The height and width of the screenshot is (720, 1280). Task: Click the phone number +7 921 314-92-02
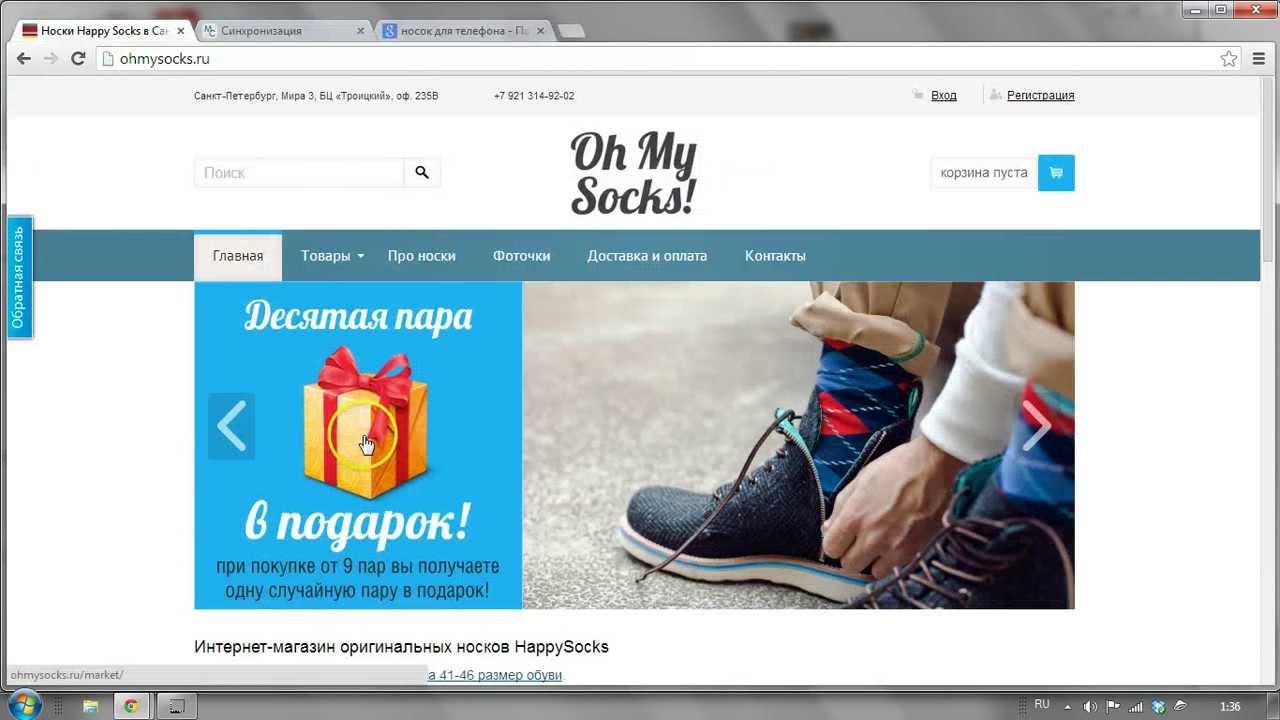(x=534, y=96)
